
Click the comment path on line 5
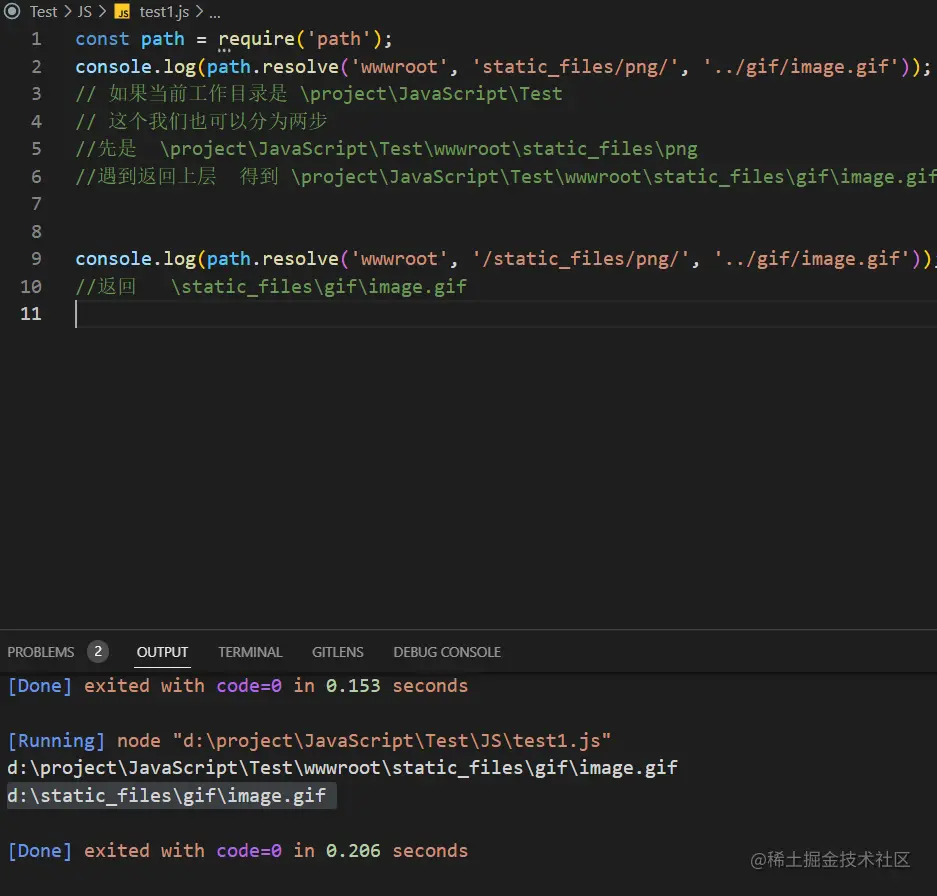coord(428,149)
